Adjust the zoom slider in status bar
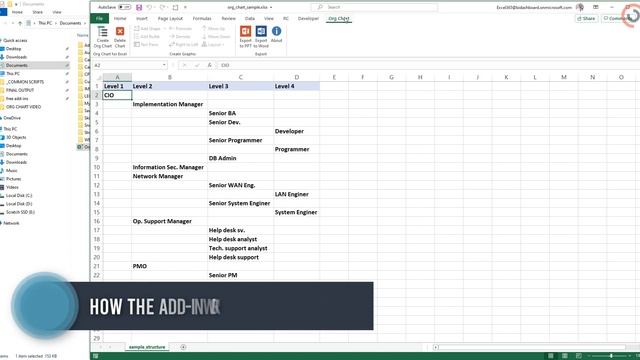 611,356
